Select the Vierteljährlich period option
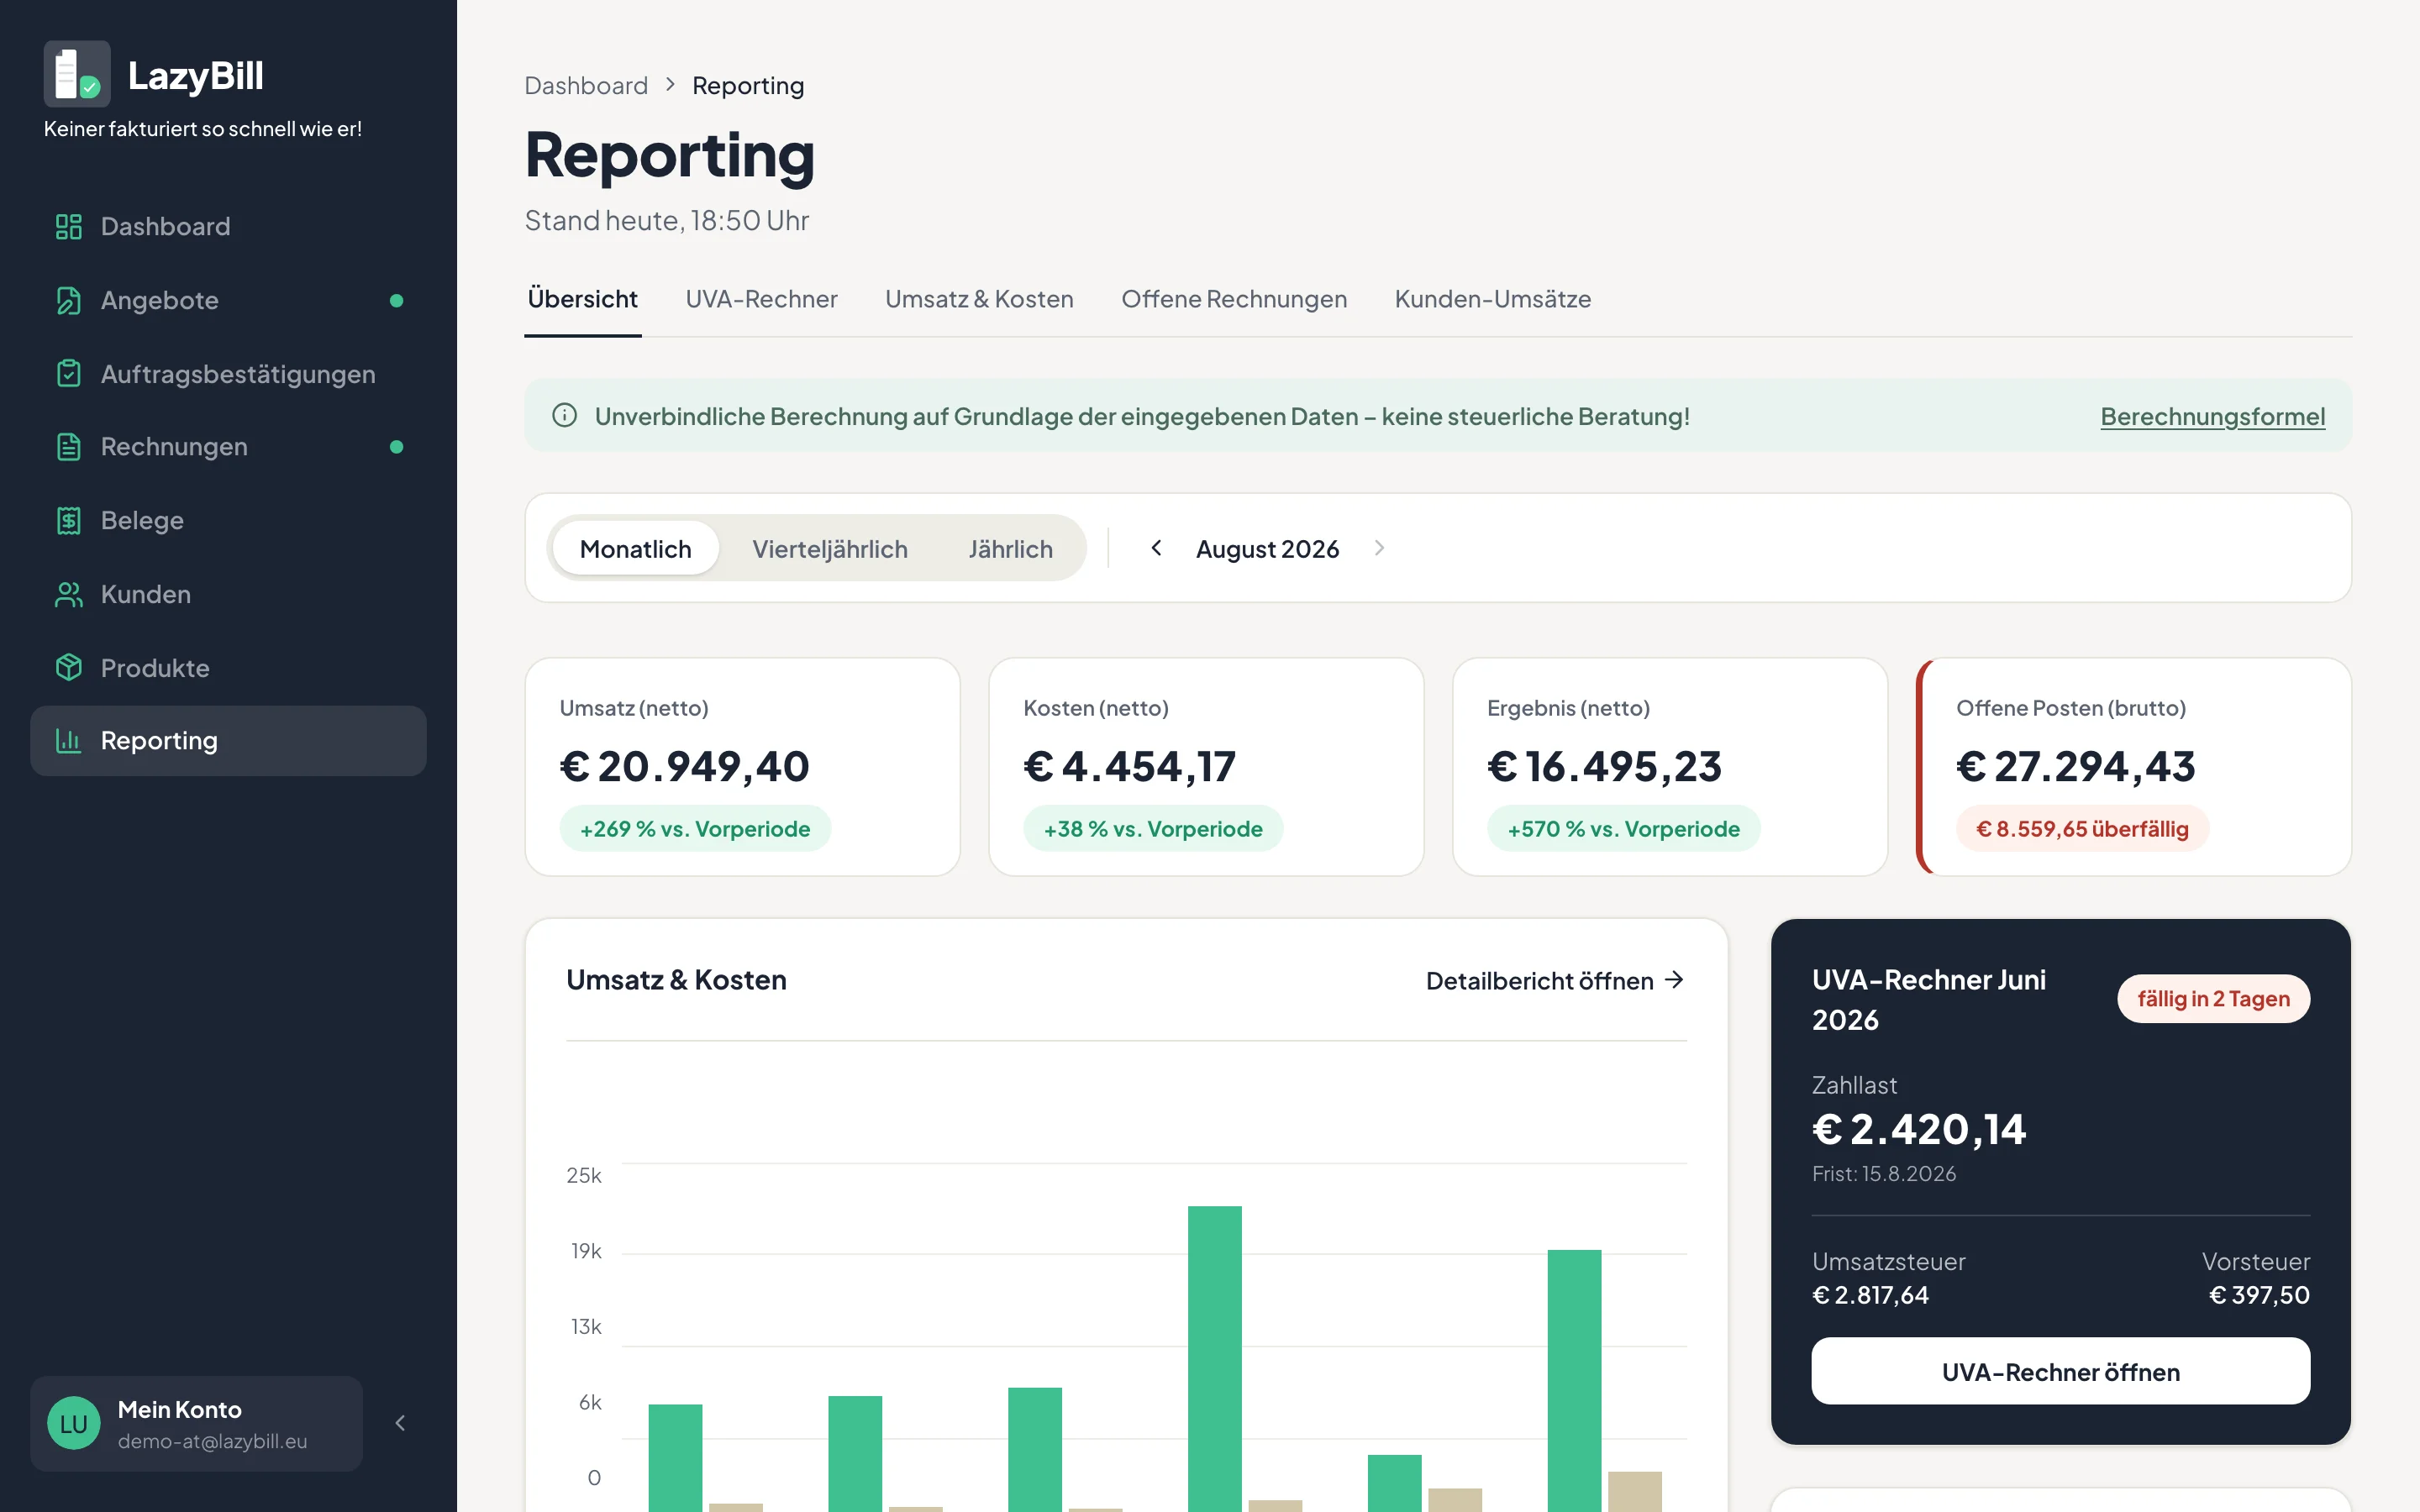The height and width of the screenshot is (1512, 2420). [830, 548]
